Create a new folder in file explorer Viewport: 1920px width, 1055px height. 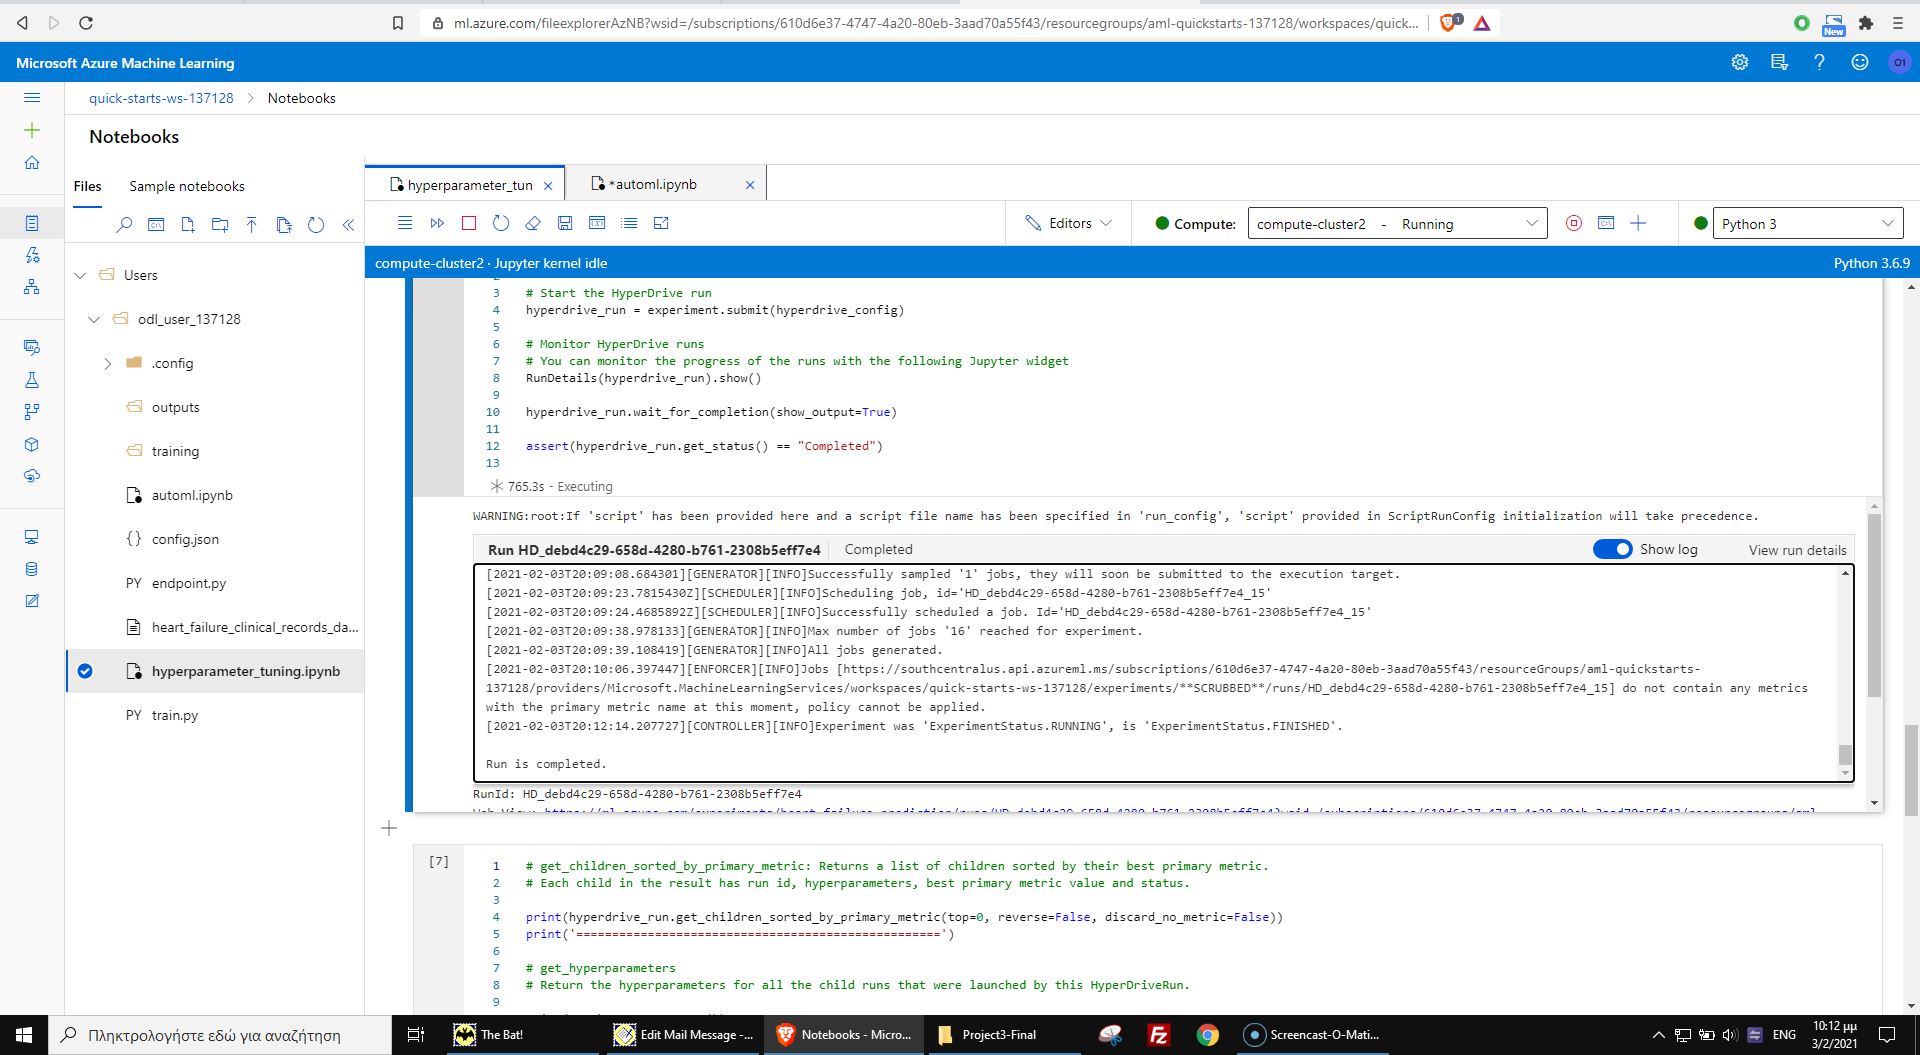tap(220, 225)
